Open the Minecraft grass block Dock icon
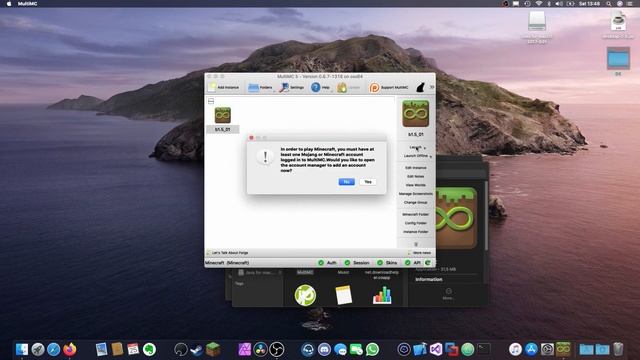640x360 pixels. pyautogui.click(x=213, y=349)
